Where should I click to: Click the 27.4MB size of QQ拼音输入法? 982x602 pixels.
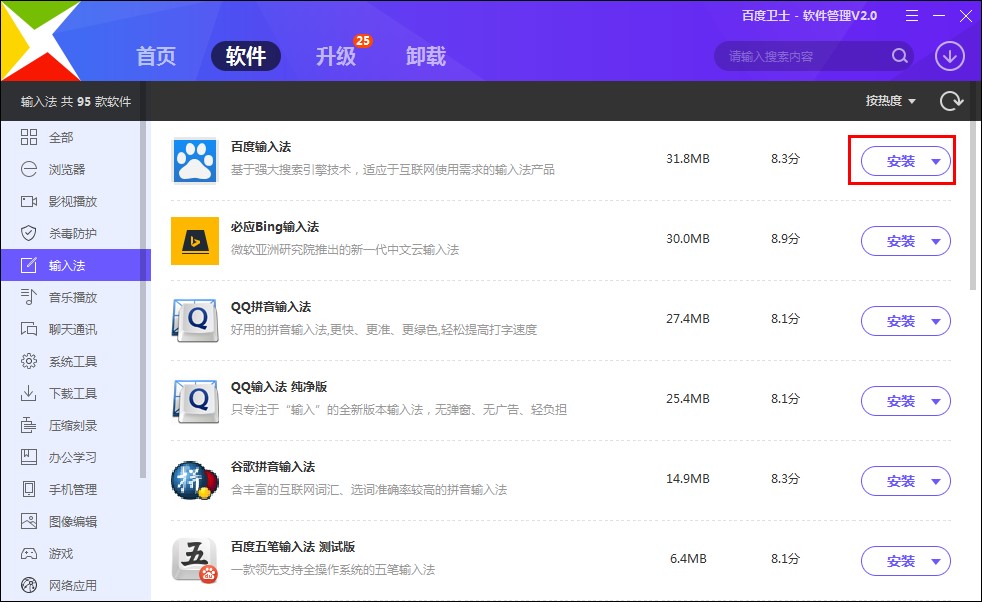(688, 319)
